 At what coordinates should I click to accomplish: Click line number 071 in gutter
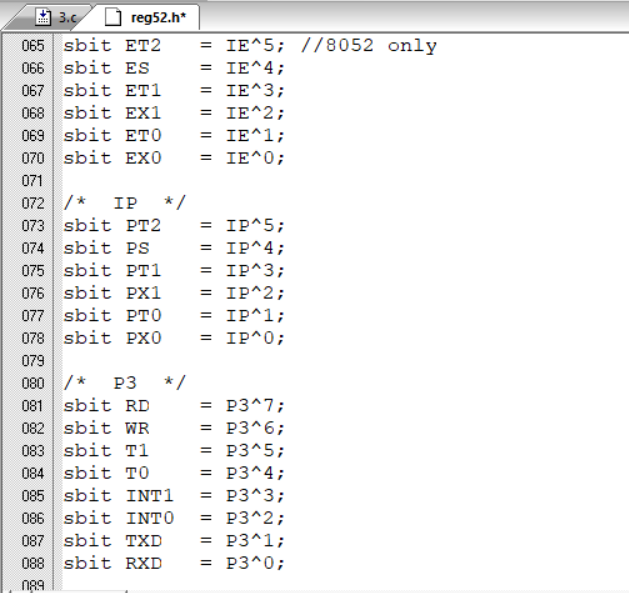32,181
